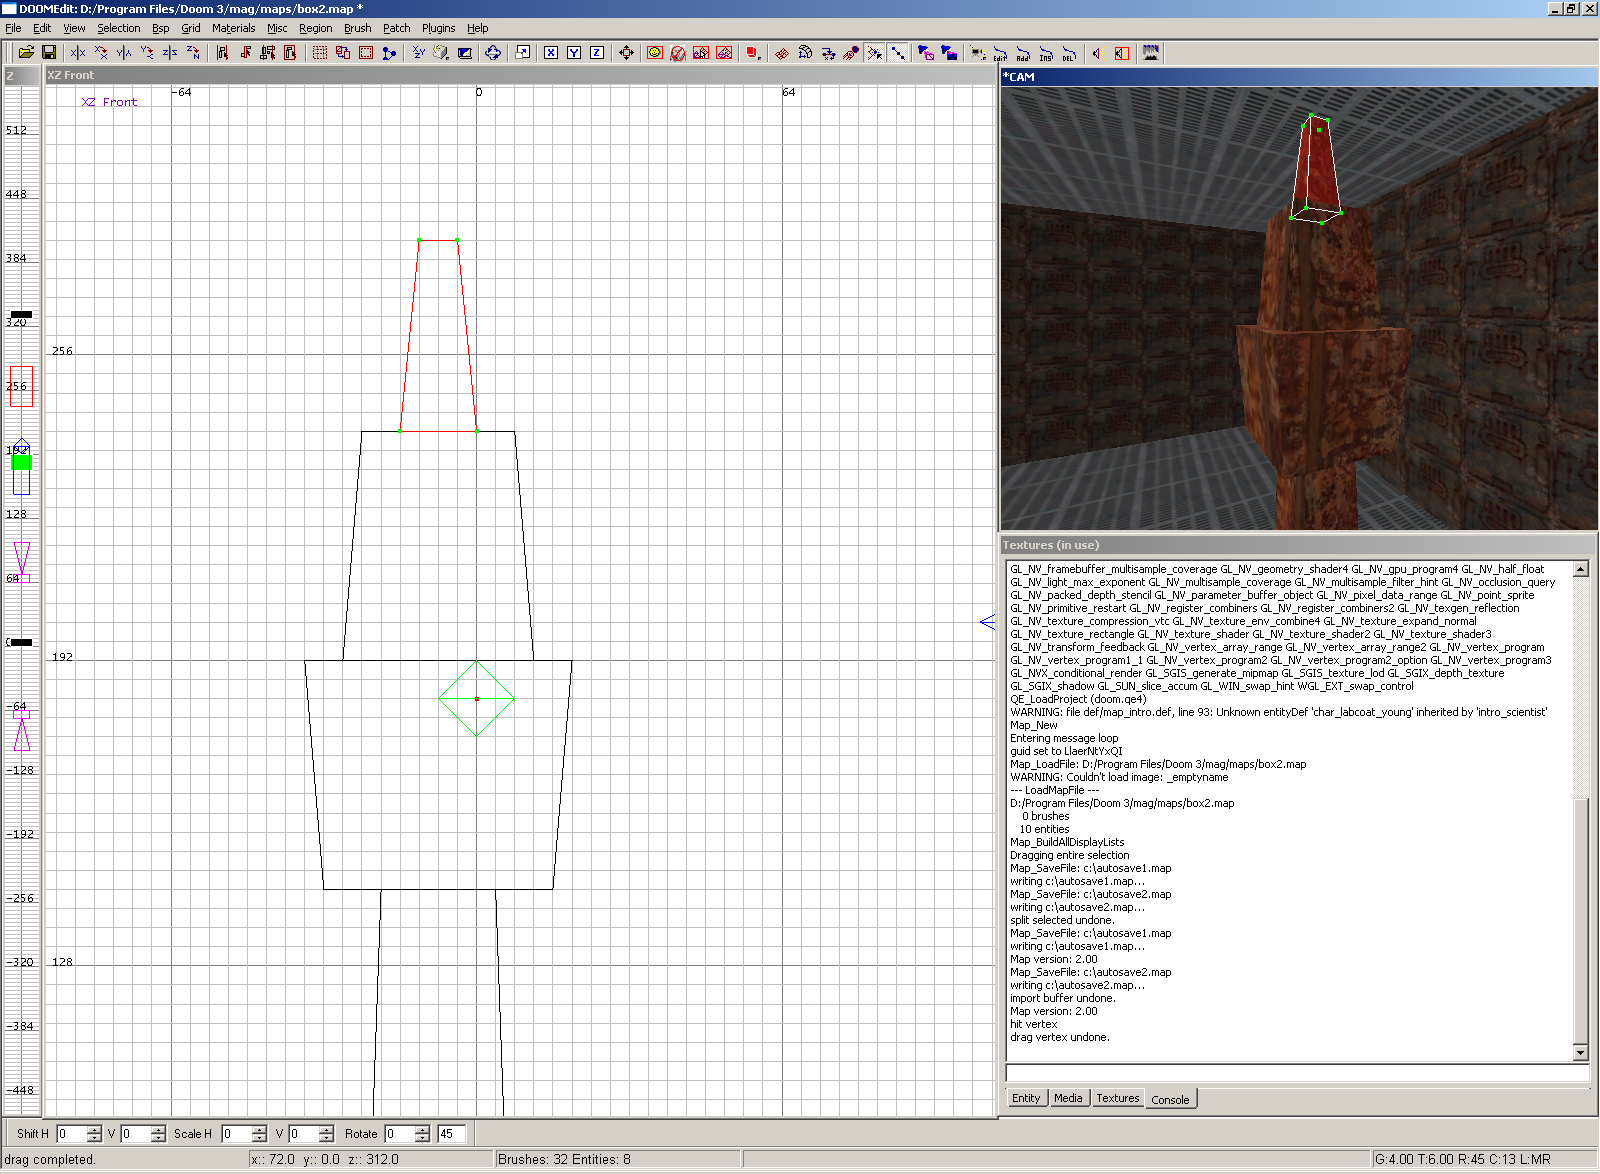The image size is (1600, 1174).
Task: Decrease the Shift V value with down arrow
Action: click(x=158, y=1138)
